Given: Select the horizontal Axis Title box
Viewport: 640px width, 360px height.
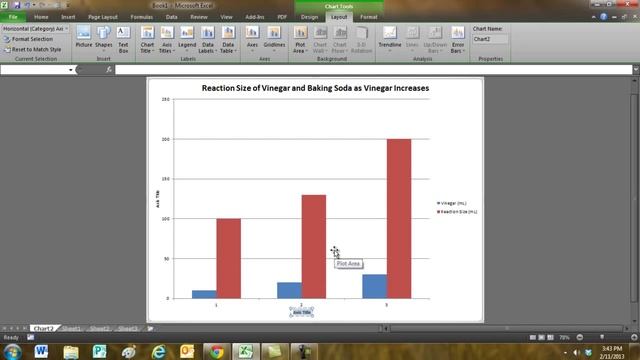Looking at the screenshot, I should [x=302, y=312].
